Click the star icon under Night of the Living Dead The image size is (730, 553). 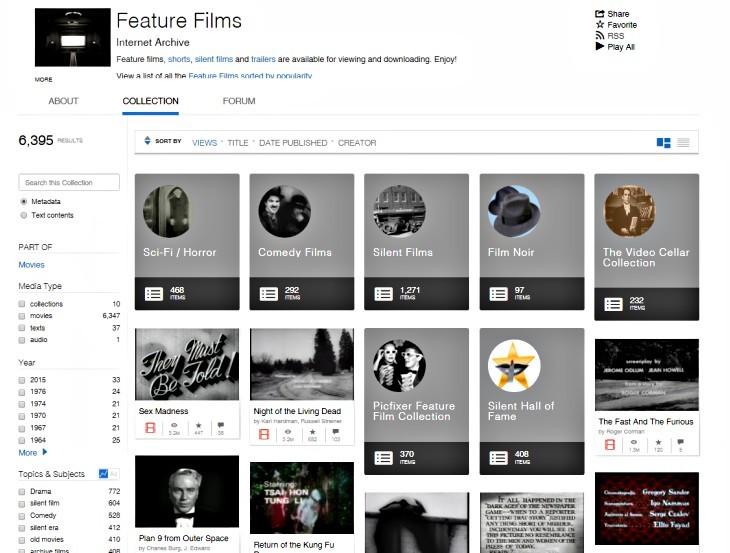[312, 432]
